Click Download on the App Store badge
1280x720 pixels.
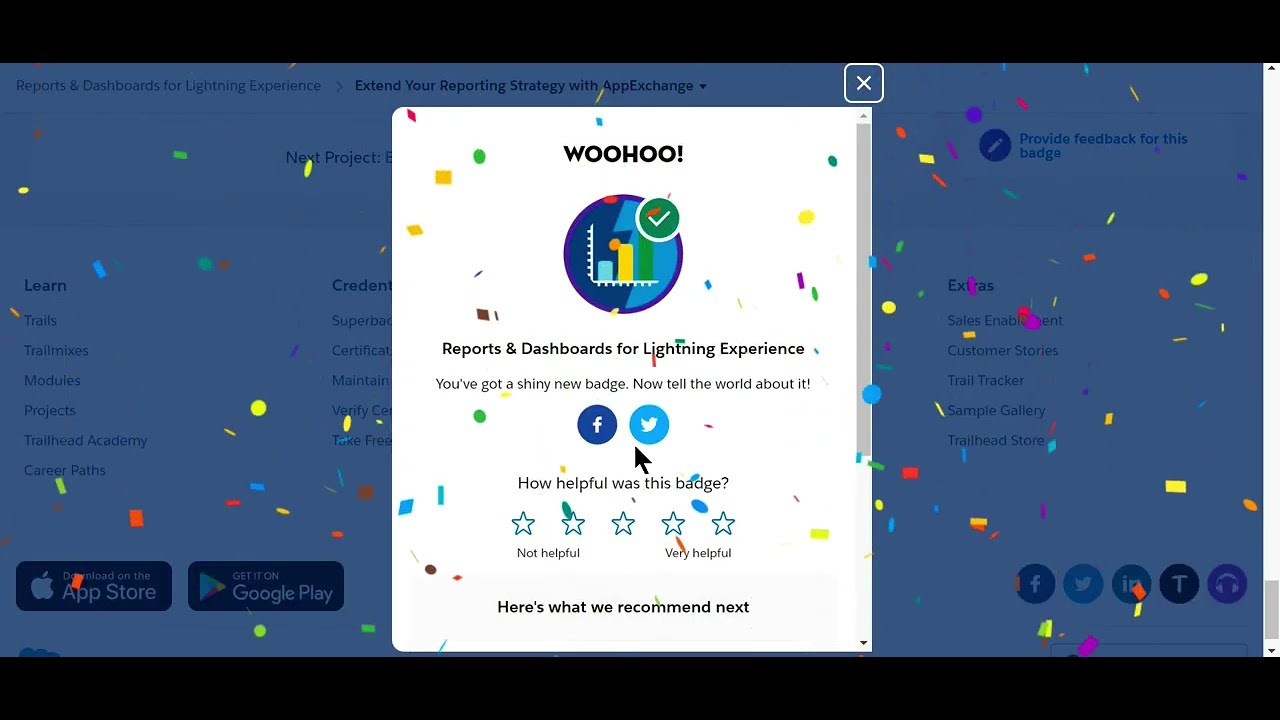pos(94,586)
